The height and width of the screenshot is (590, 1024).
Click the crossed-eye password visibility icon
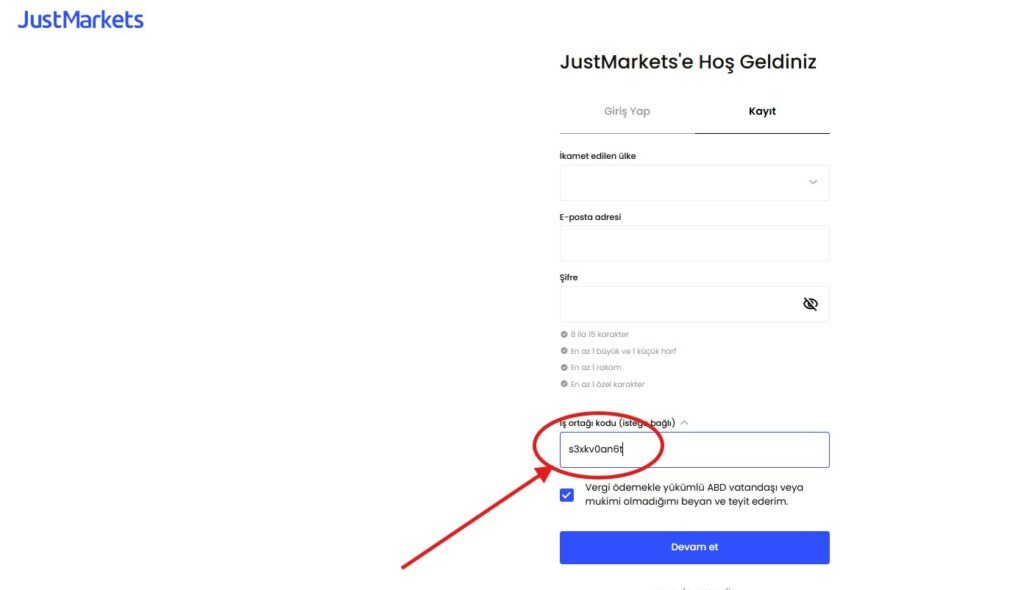[x=810, y=303]
